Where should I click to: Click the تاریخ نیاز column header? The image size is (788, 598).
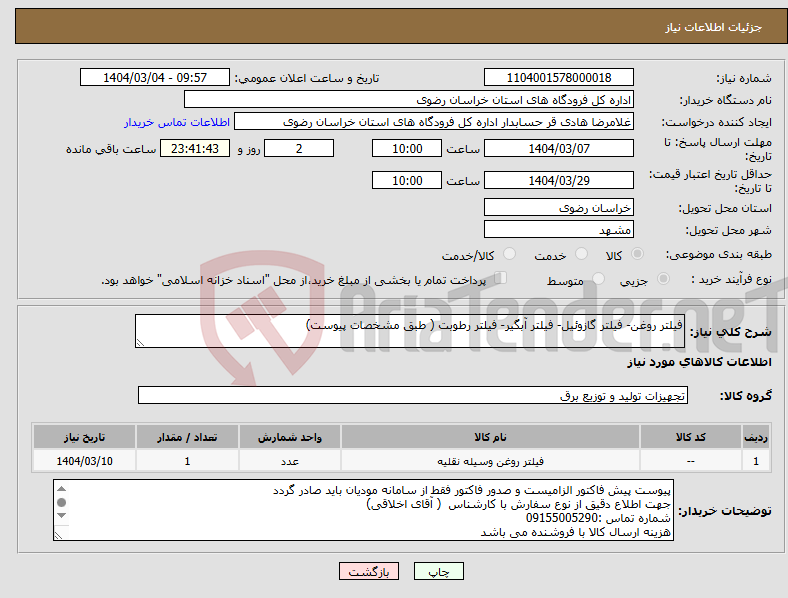coord(84,437)
